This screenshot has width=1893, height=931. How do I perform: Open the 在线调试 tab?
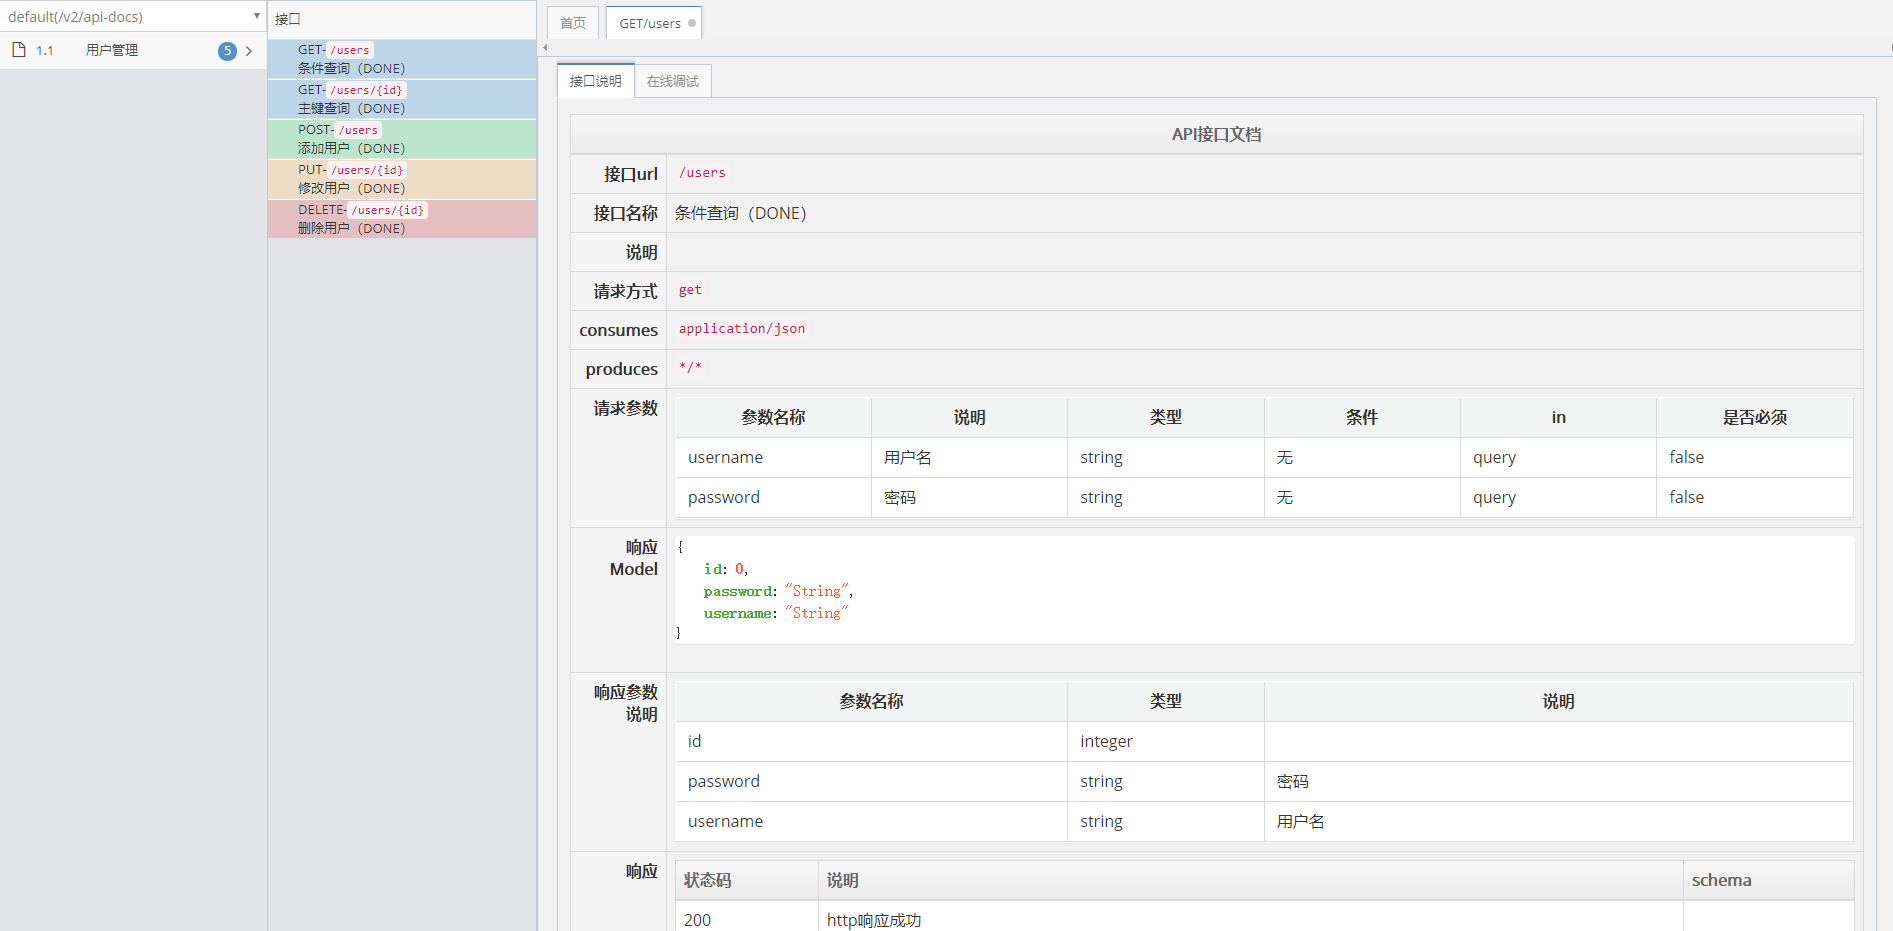(x=672, y=81)
